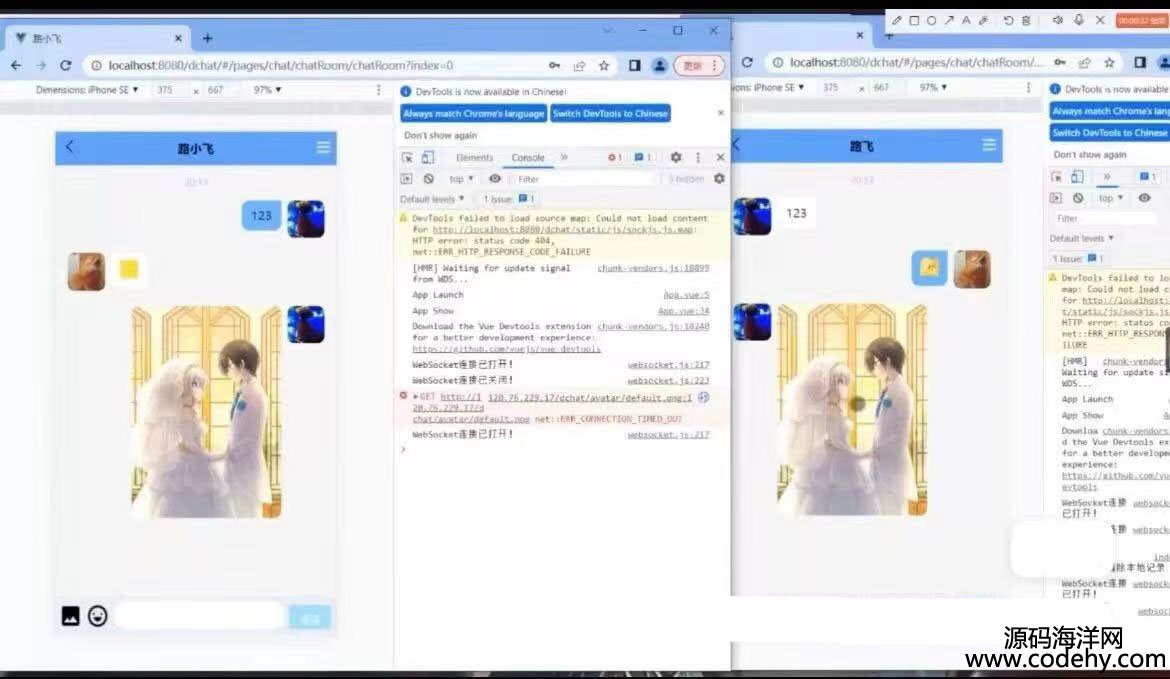
Task: Select the pencil tool in recording toolbar
Action: [x=896, y=20]
